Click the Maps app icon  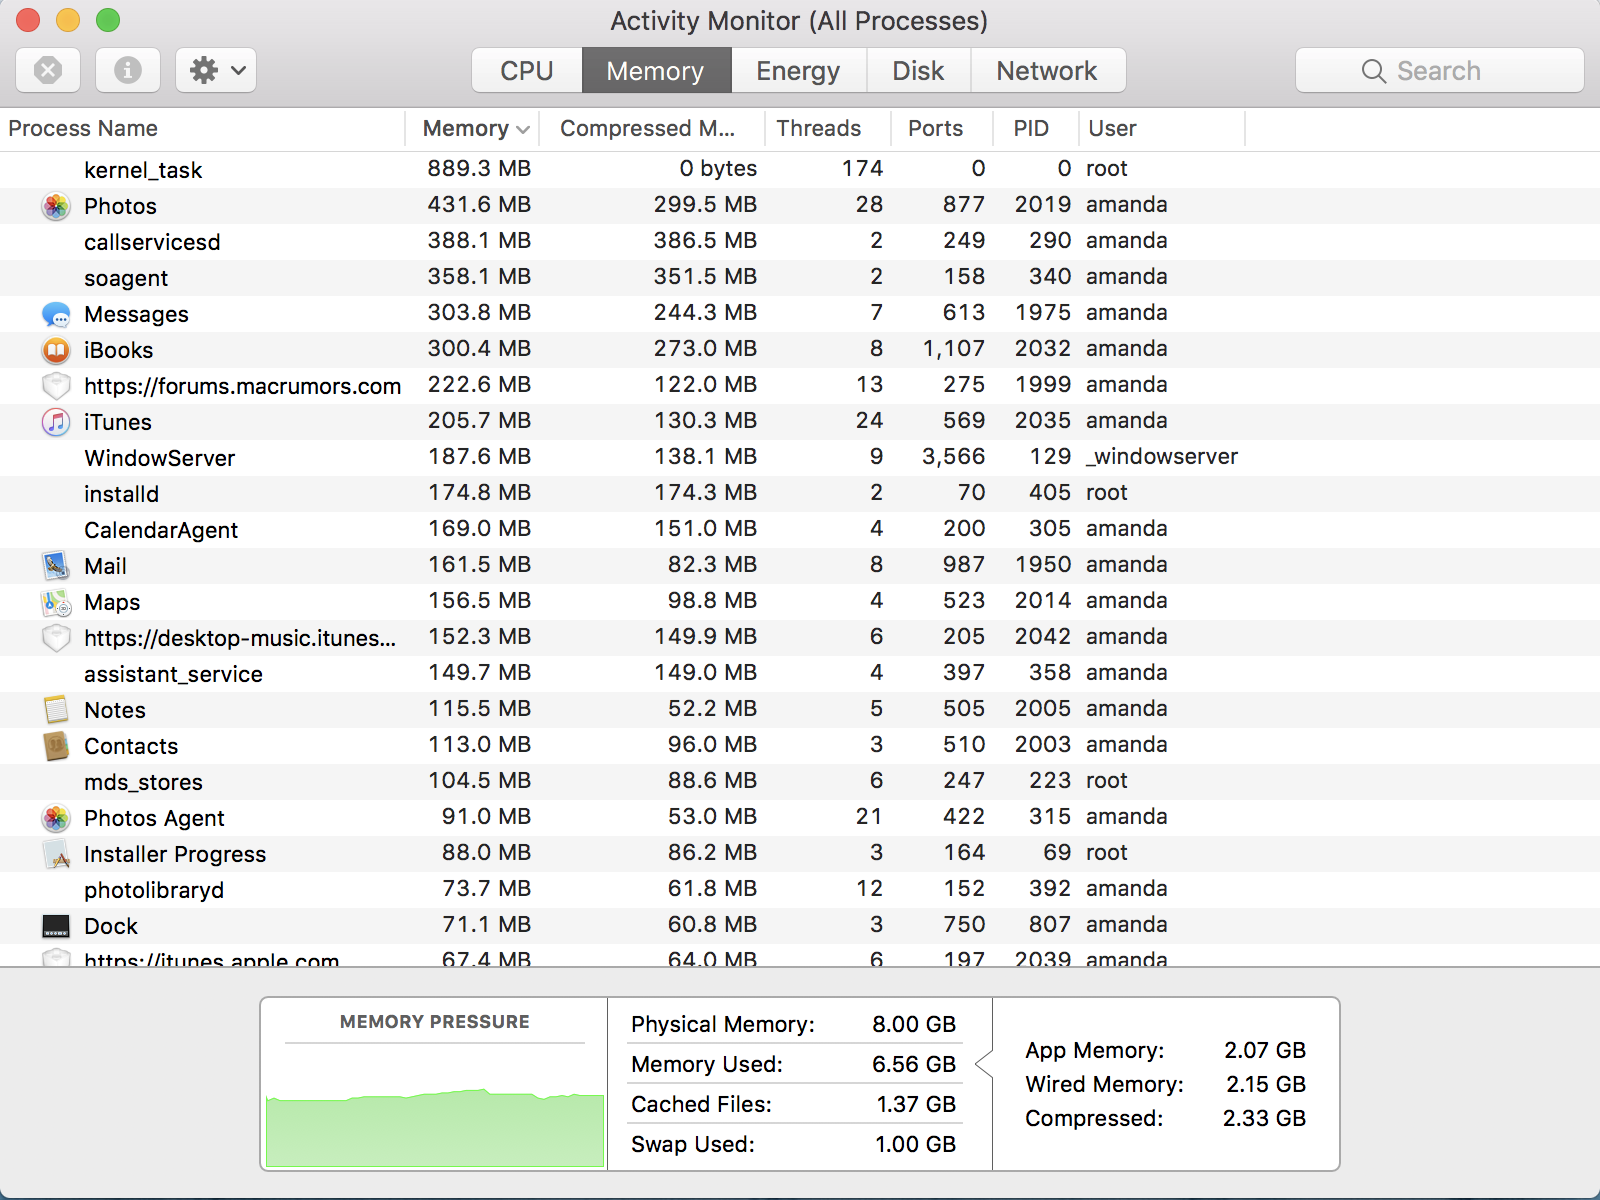[56, 602]
